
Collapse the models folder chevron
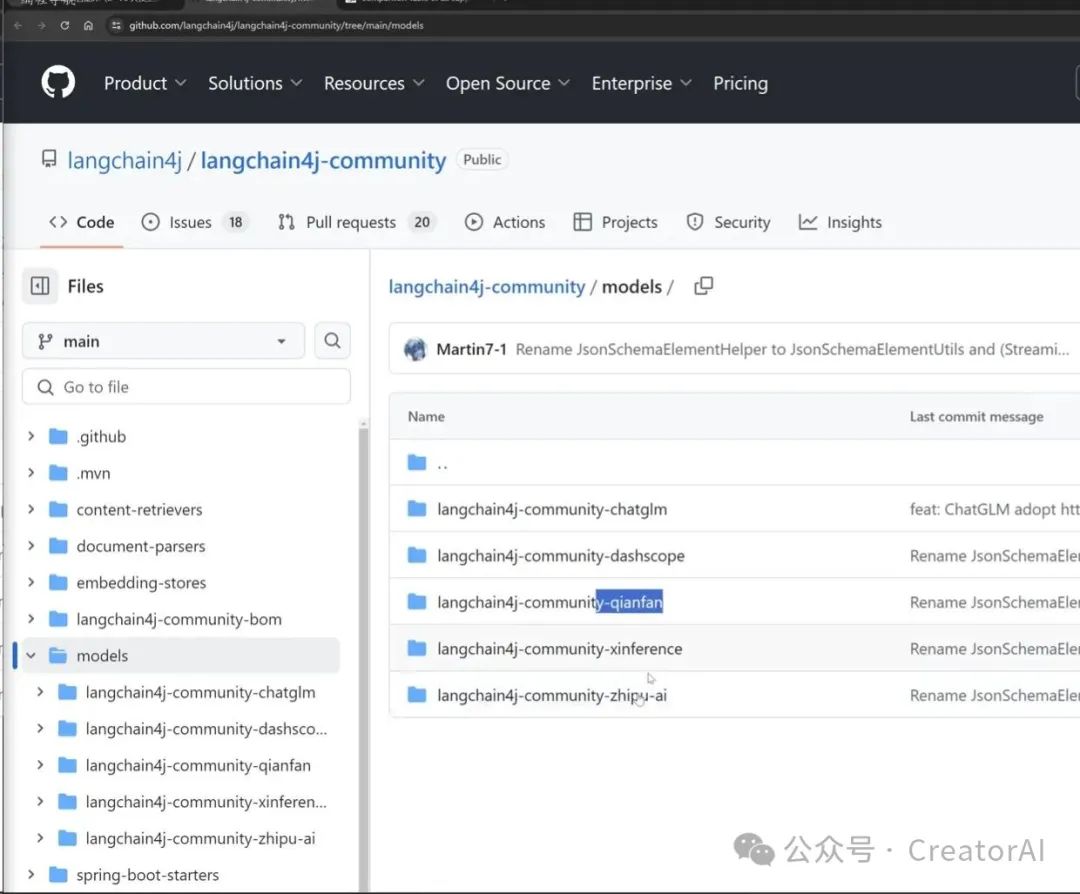(x=31, y=655)
